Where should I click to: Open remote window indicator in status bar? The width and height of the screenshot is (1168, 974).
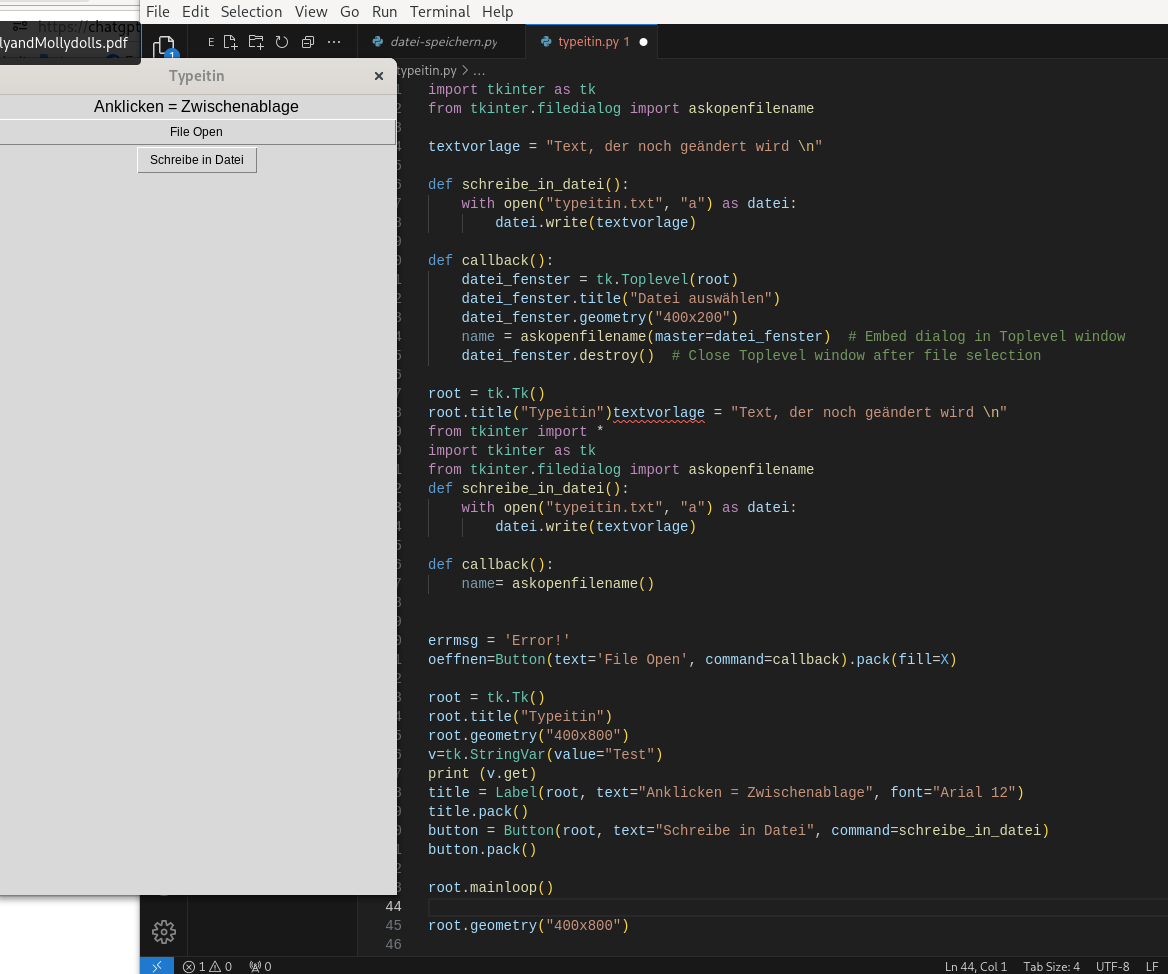(157, 966)
